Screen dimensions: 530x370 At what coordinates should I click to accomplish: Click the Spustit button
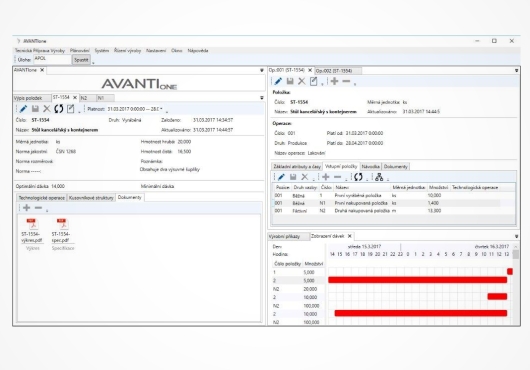(81, 60)
